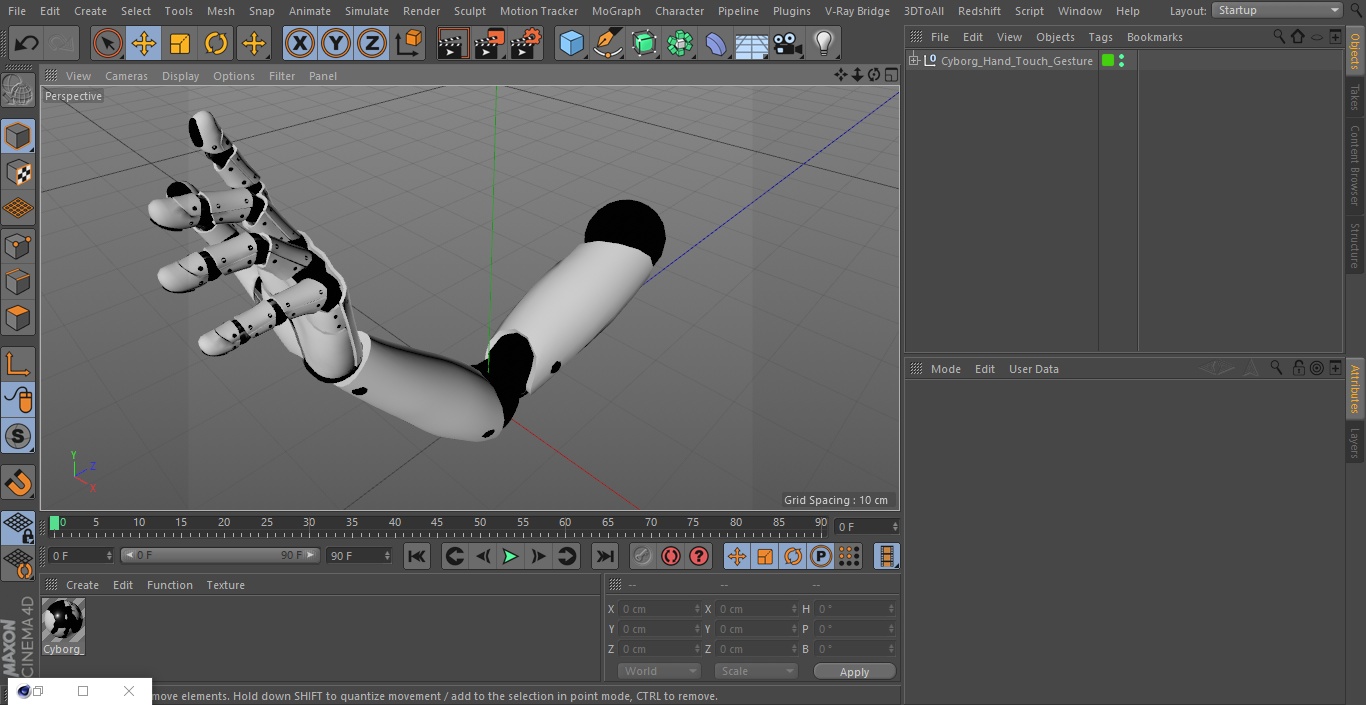Open the MoGraph menu
The image size is (1366, 705).
[x=616, y=11]
